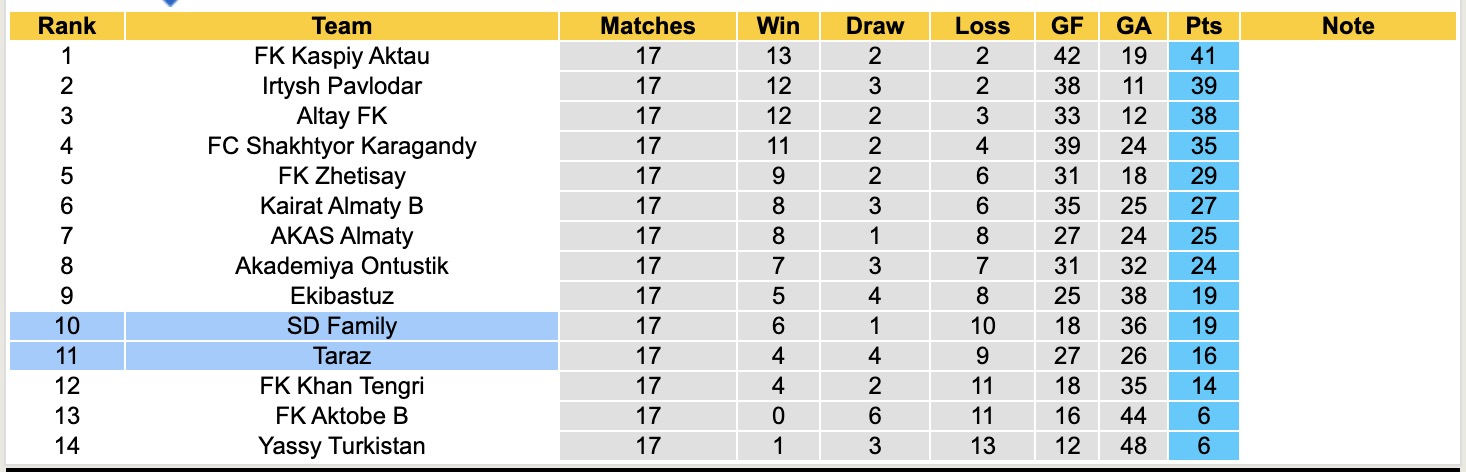This screenshot has width=1466, height=472.
Task: Sort by the Matches column header
Action: 647,26
